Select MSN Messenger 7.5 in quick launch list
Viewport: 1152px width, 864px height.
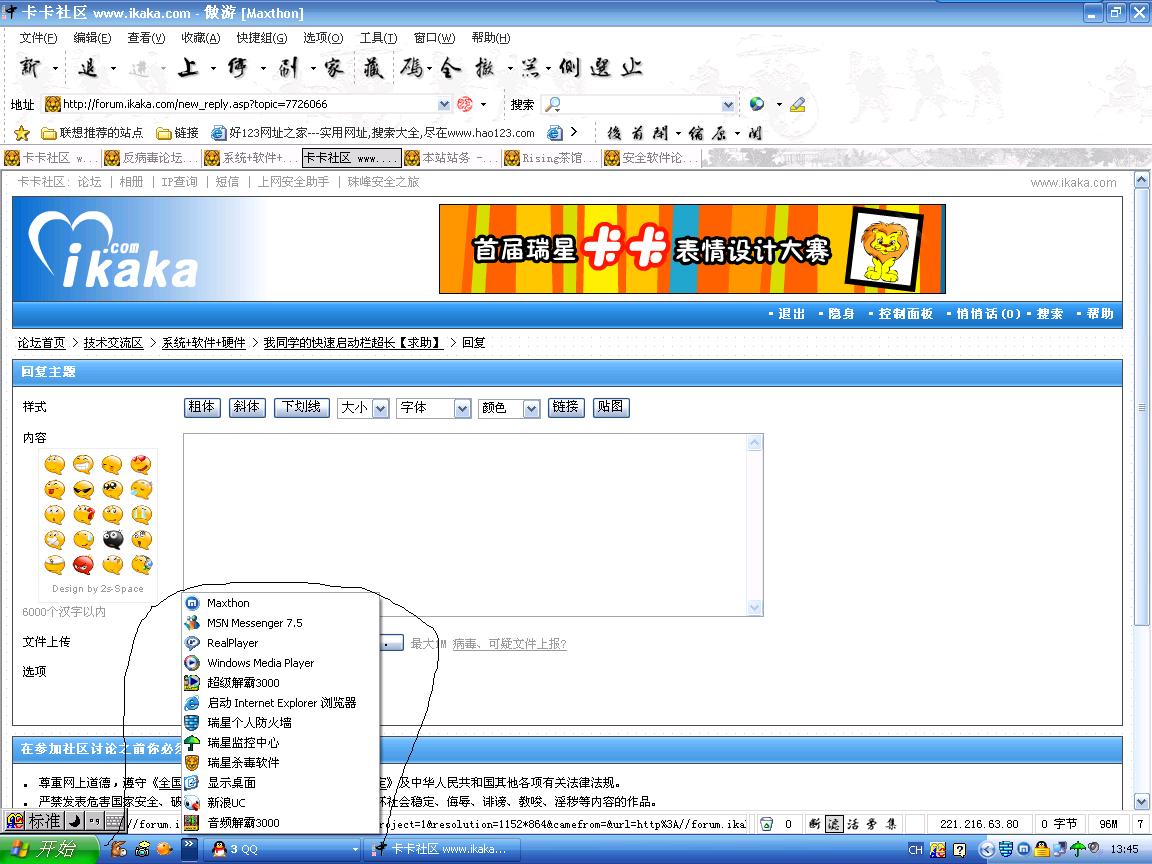[281, 623]
